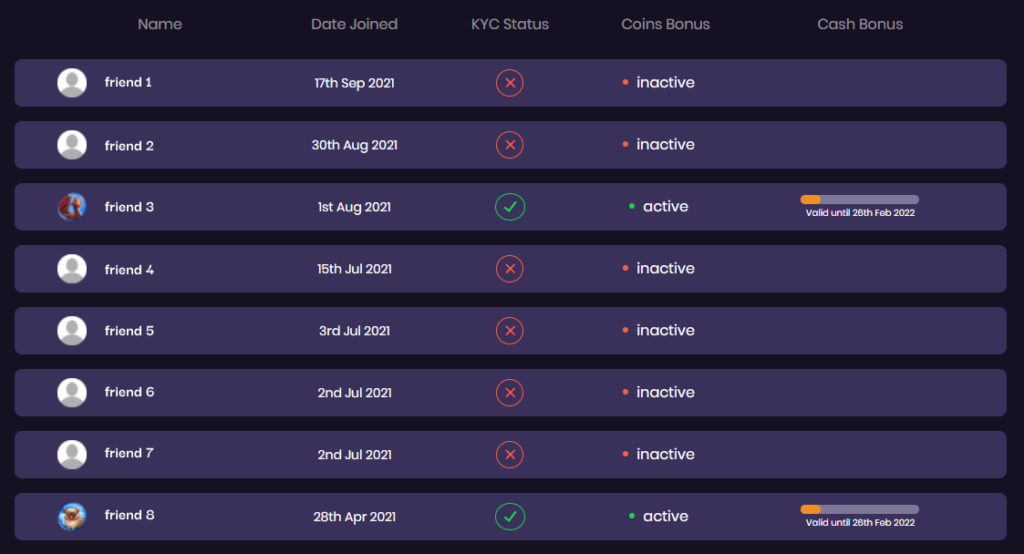Click the Coins Bonus column header
This screenshot has width=1024, height=554.
click(x=665, y=24)
